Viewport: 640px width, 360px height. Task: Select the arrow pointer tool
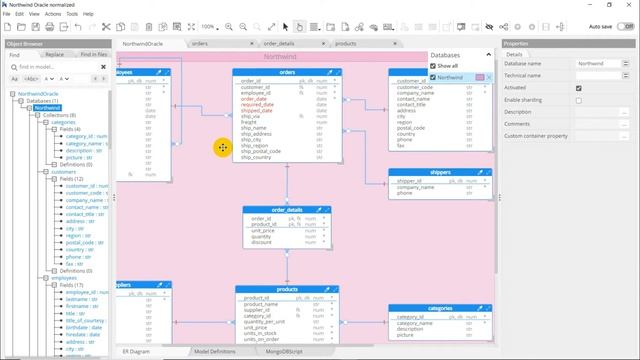point(285,27)
